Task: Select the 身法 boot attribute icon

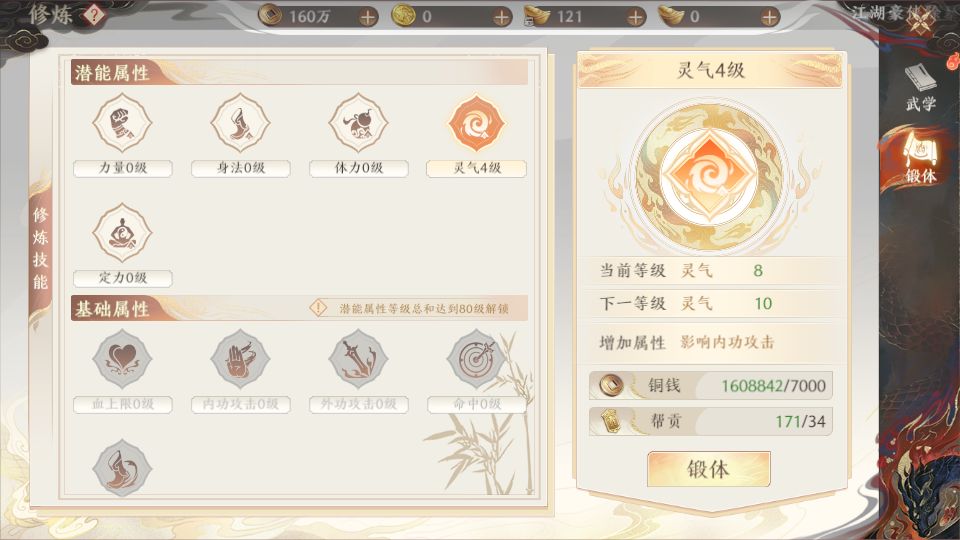Action: [241, 123]
